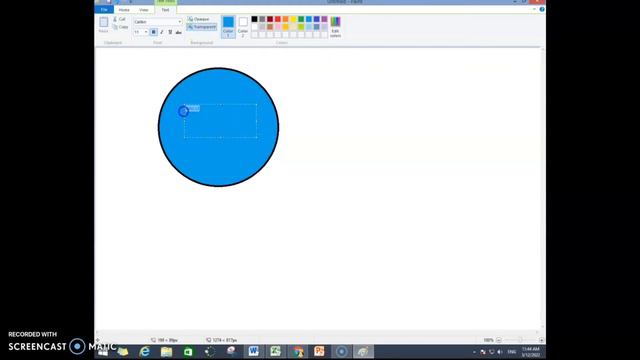This screenshot has height=360, width=640.
Task: Click the Paste button
Action: [x=104, y=24]
